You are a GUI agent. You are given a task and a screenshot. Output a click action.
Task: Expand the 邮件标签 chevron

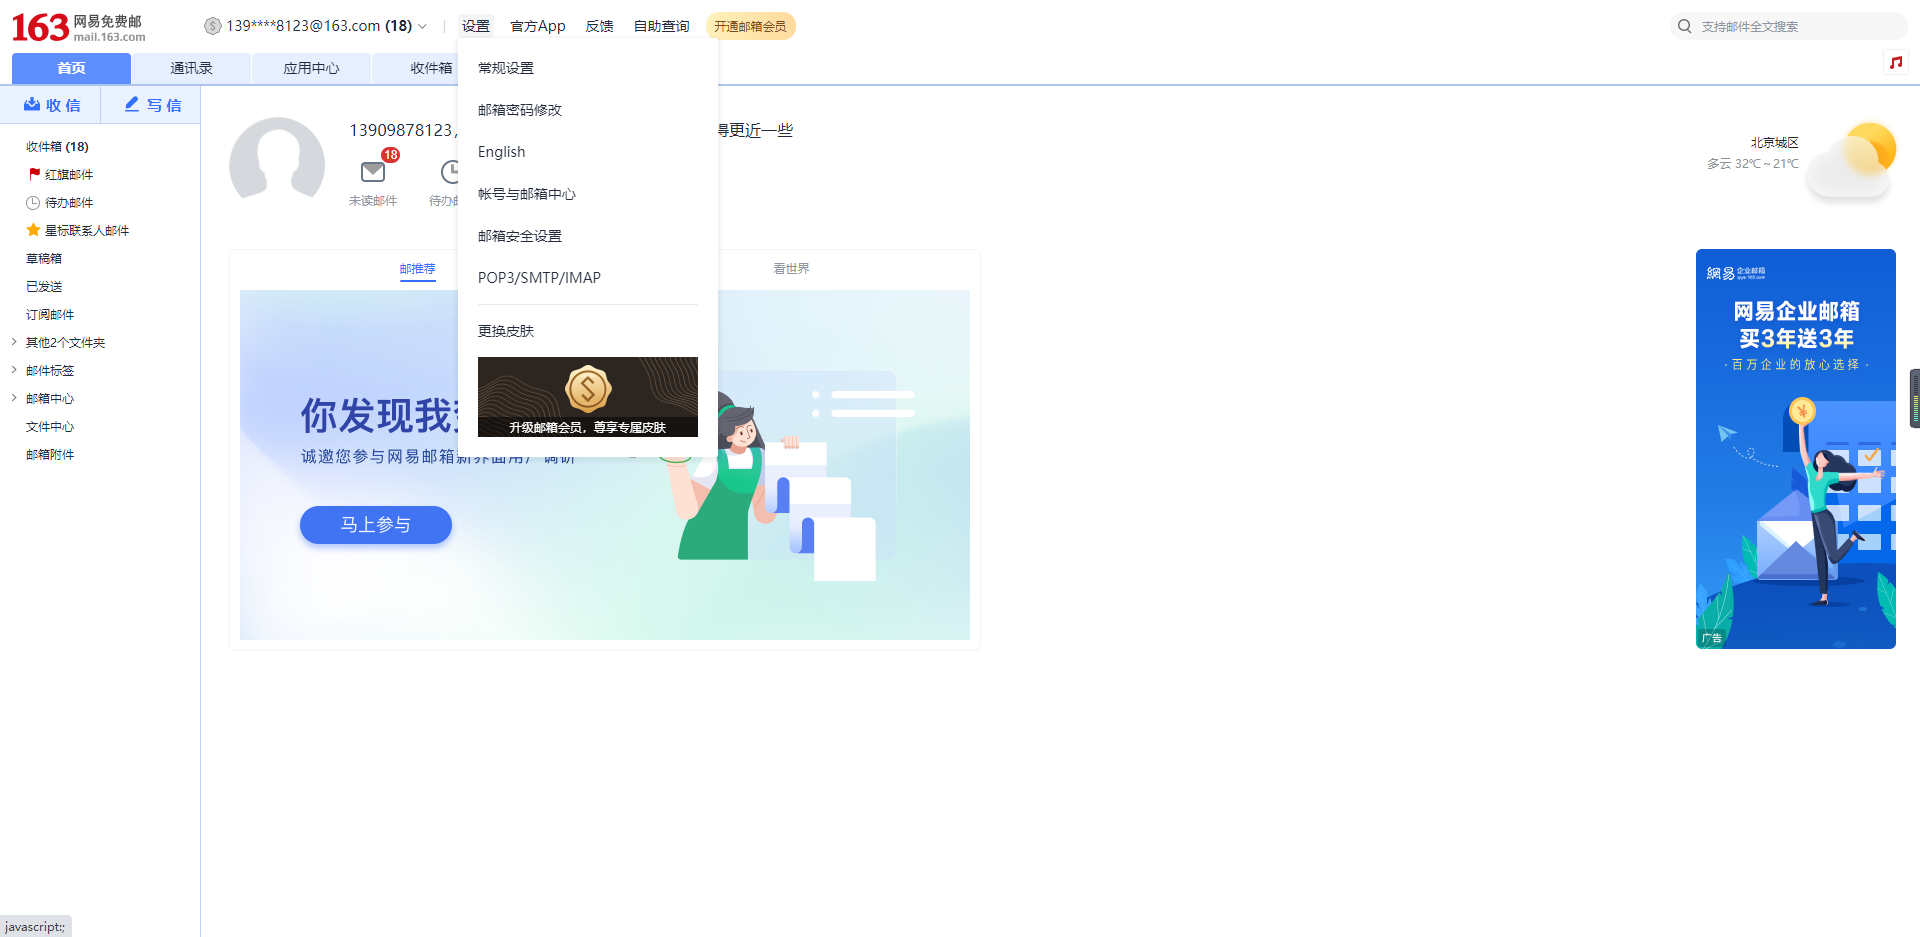click(14, 370)
